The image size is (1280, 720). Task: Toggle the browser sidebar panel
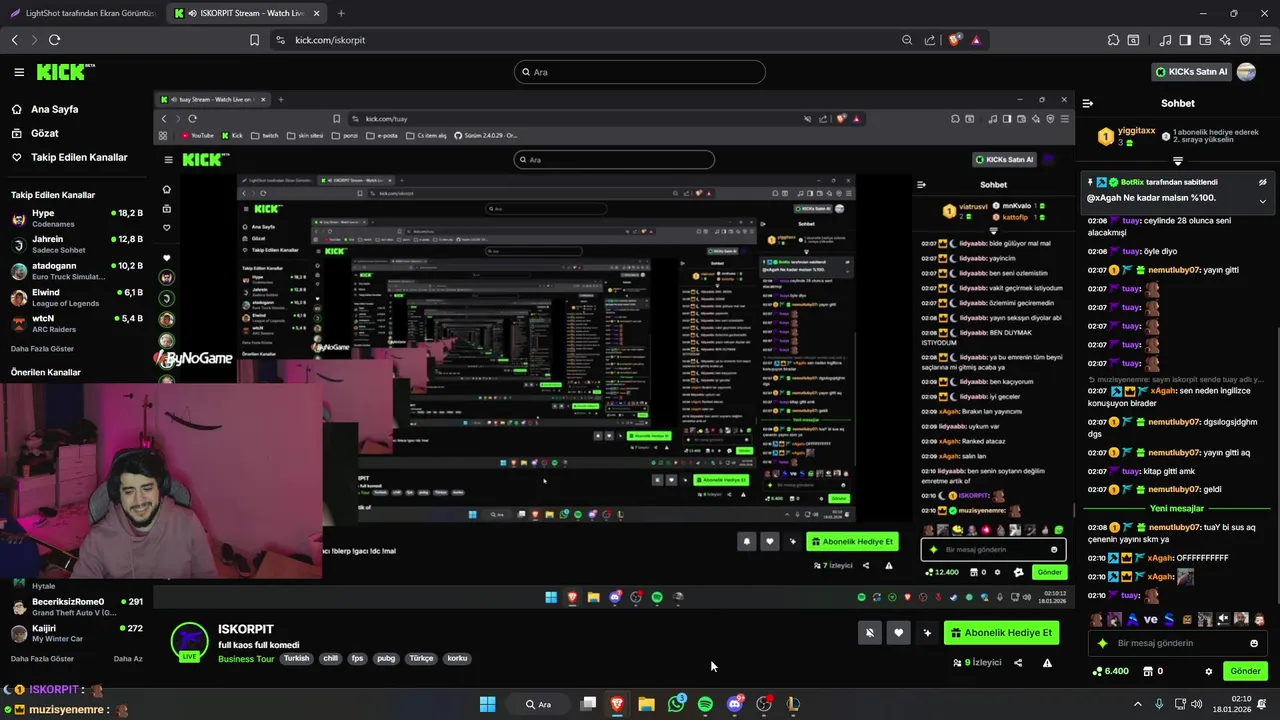tap(1185, 40)
